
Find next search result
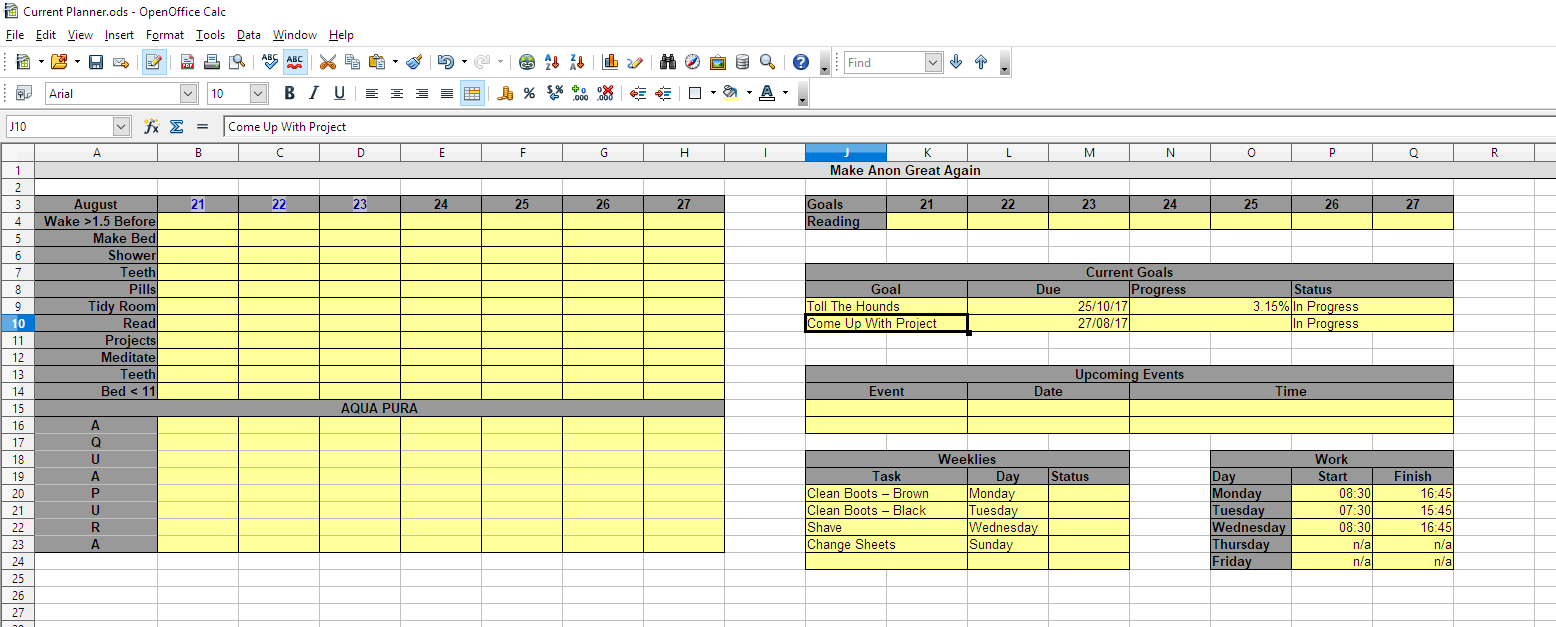point(956,62)
